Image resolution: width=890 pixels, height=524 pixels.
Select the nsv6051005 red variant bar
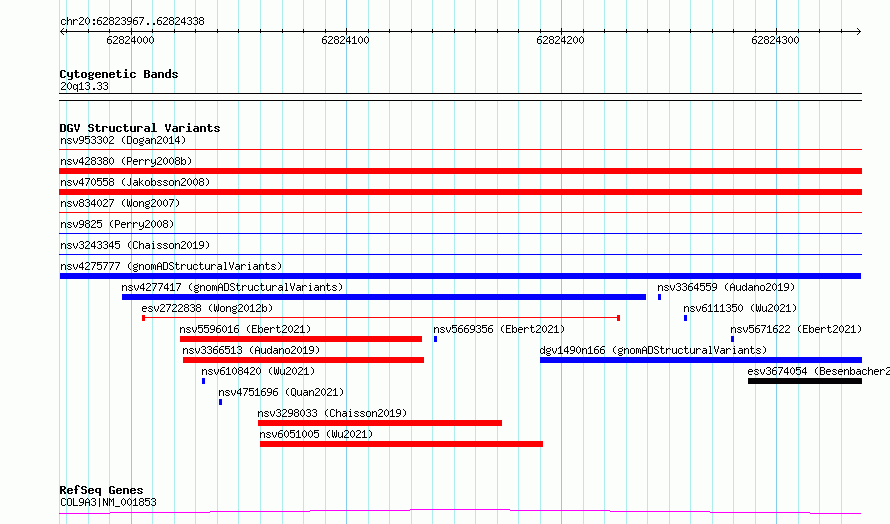tap(401, 444)
